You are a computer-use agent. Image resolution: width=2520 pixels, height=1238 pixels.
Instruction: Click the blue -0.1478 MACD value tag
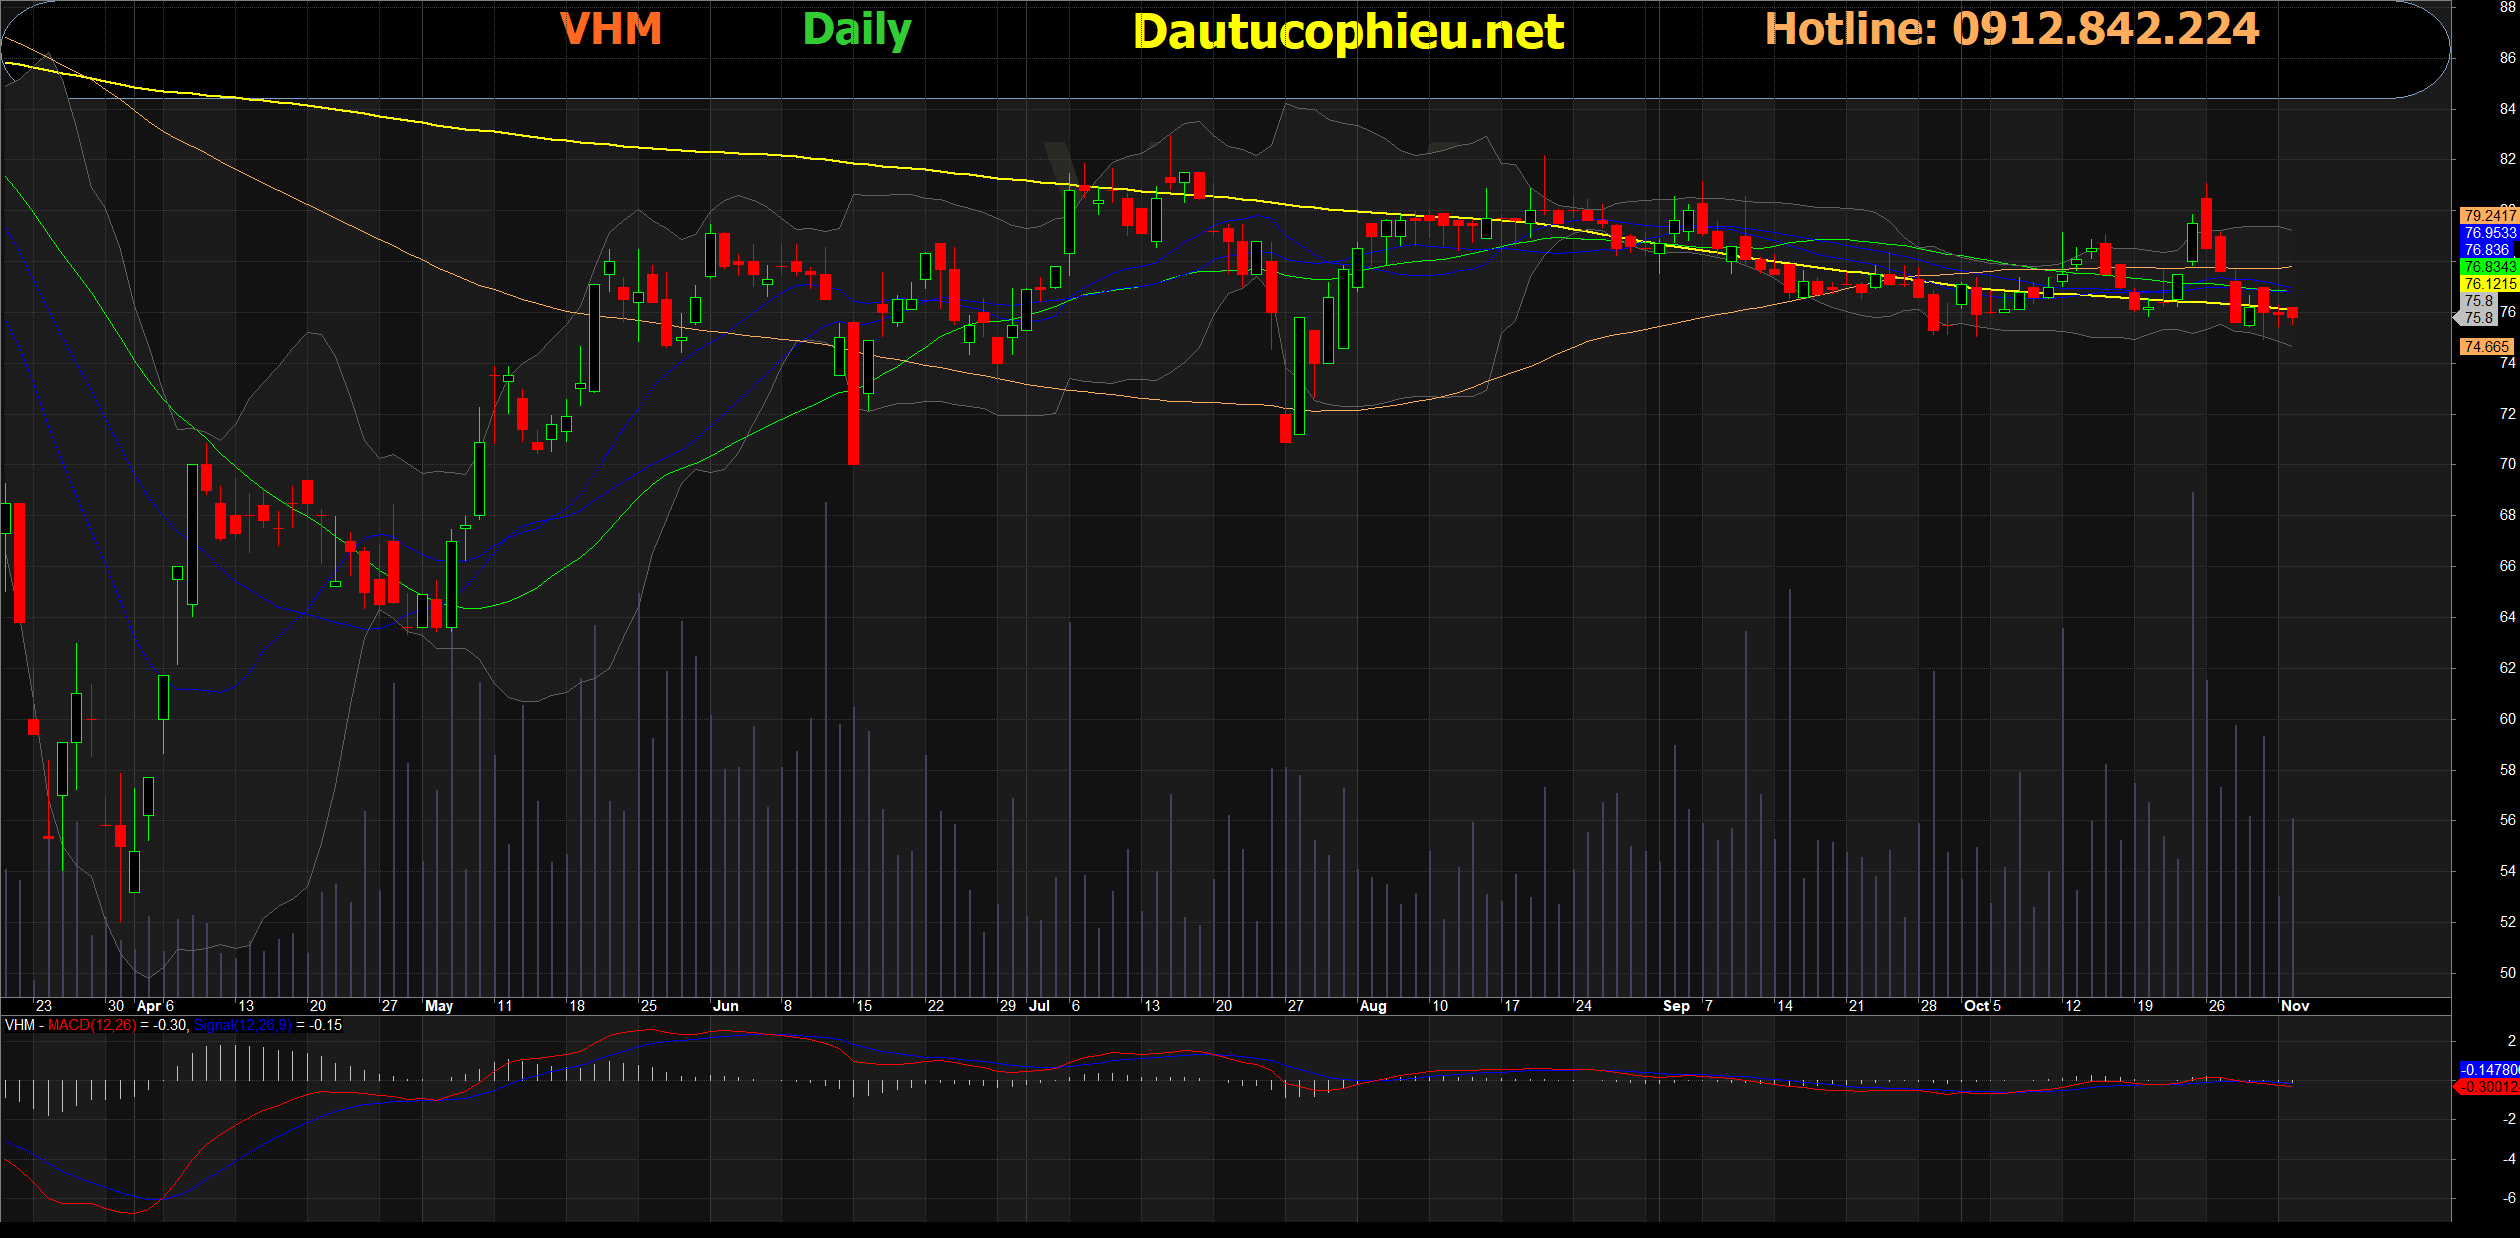point(2488,1070)
